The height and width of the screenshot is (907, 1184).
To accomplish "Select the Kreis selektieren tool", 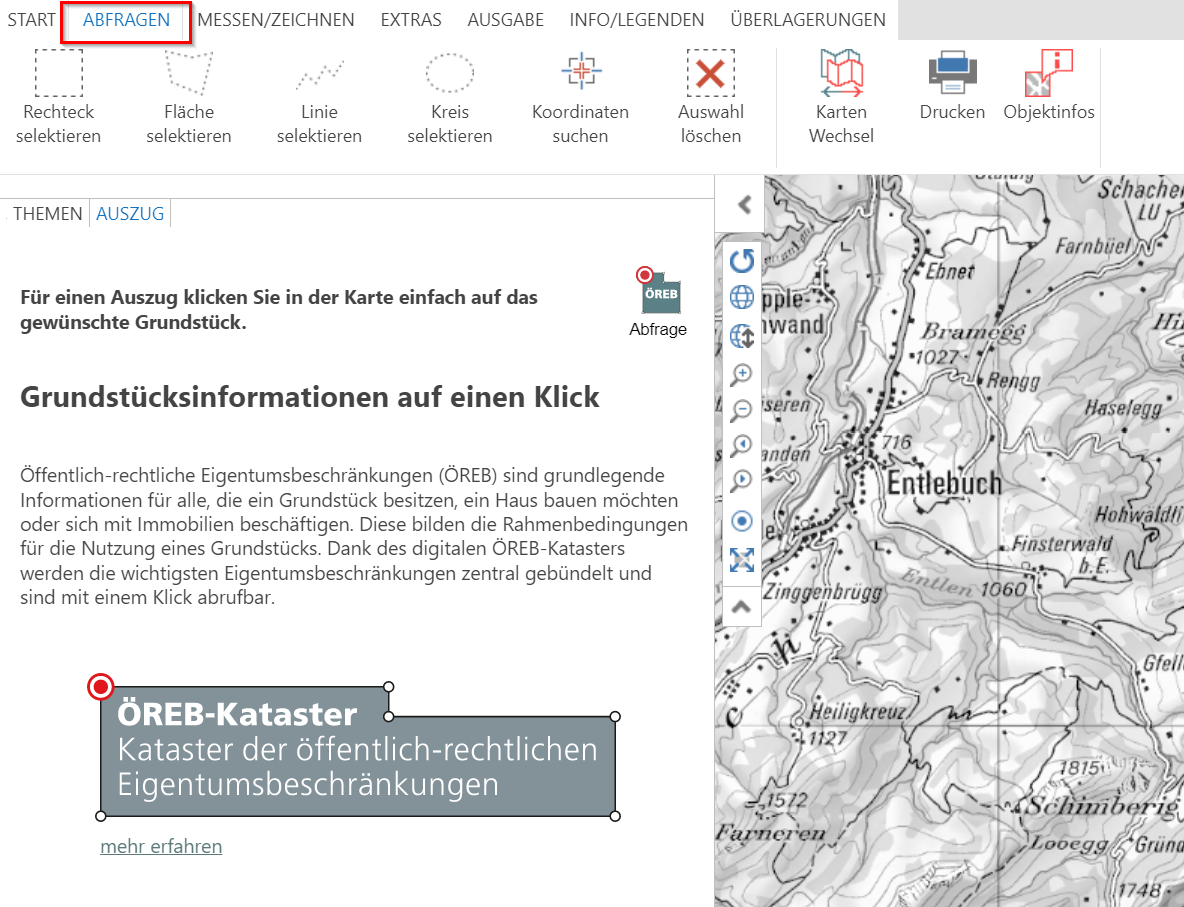I will point(449,90).
